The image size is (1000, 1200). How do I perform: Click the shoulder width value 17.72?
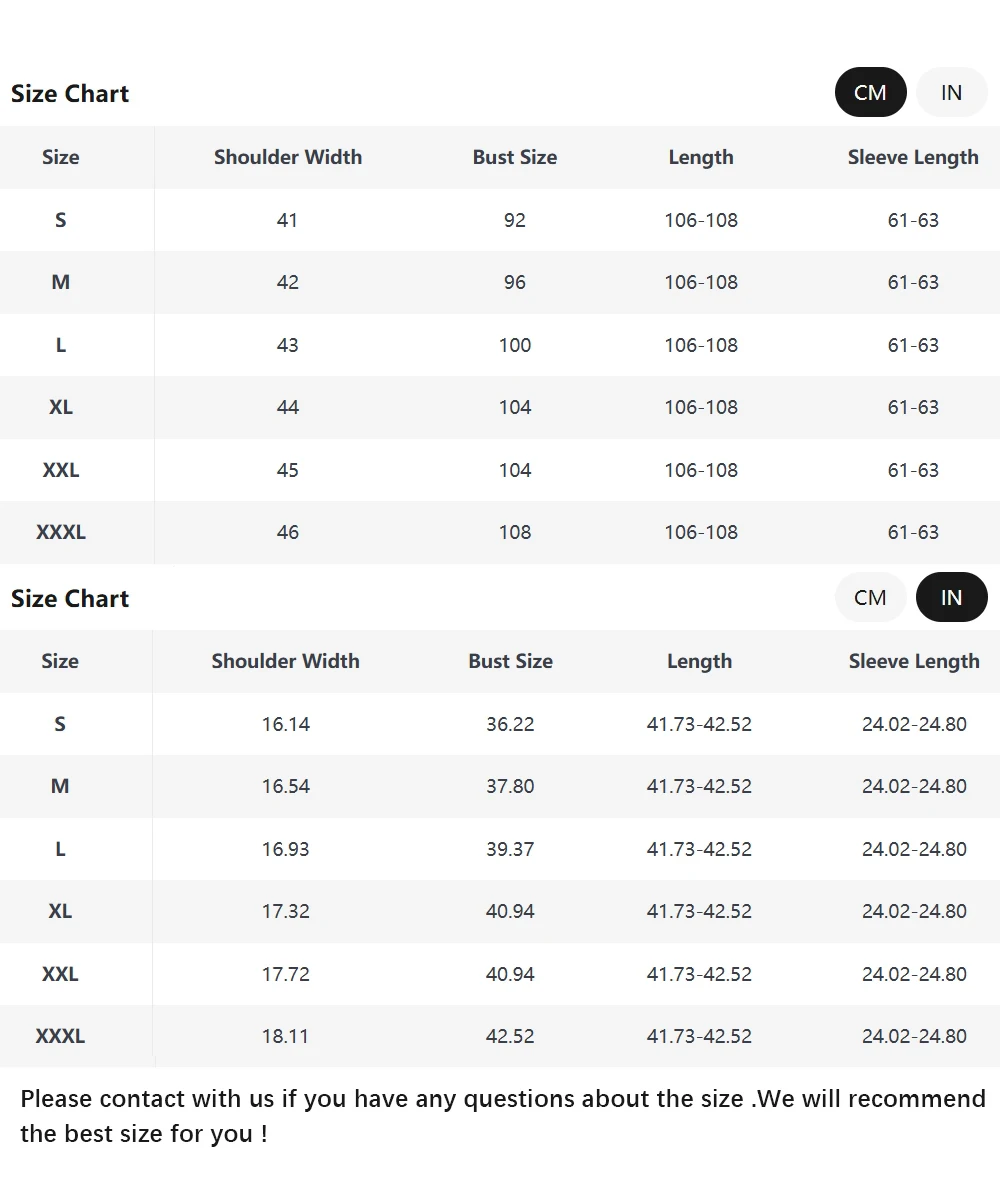click(286, 974)
